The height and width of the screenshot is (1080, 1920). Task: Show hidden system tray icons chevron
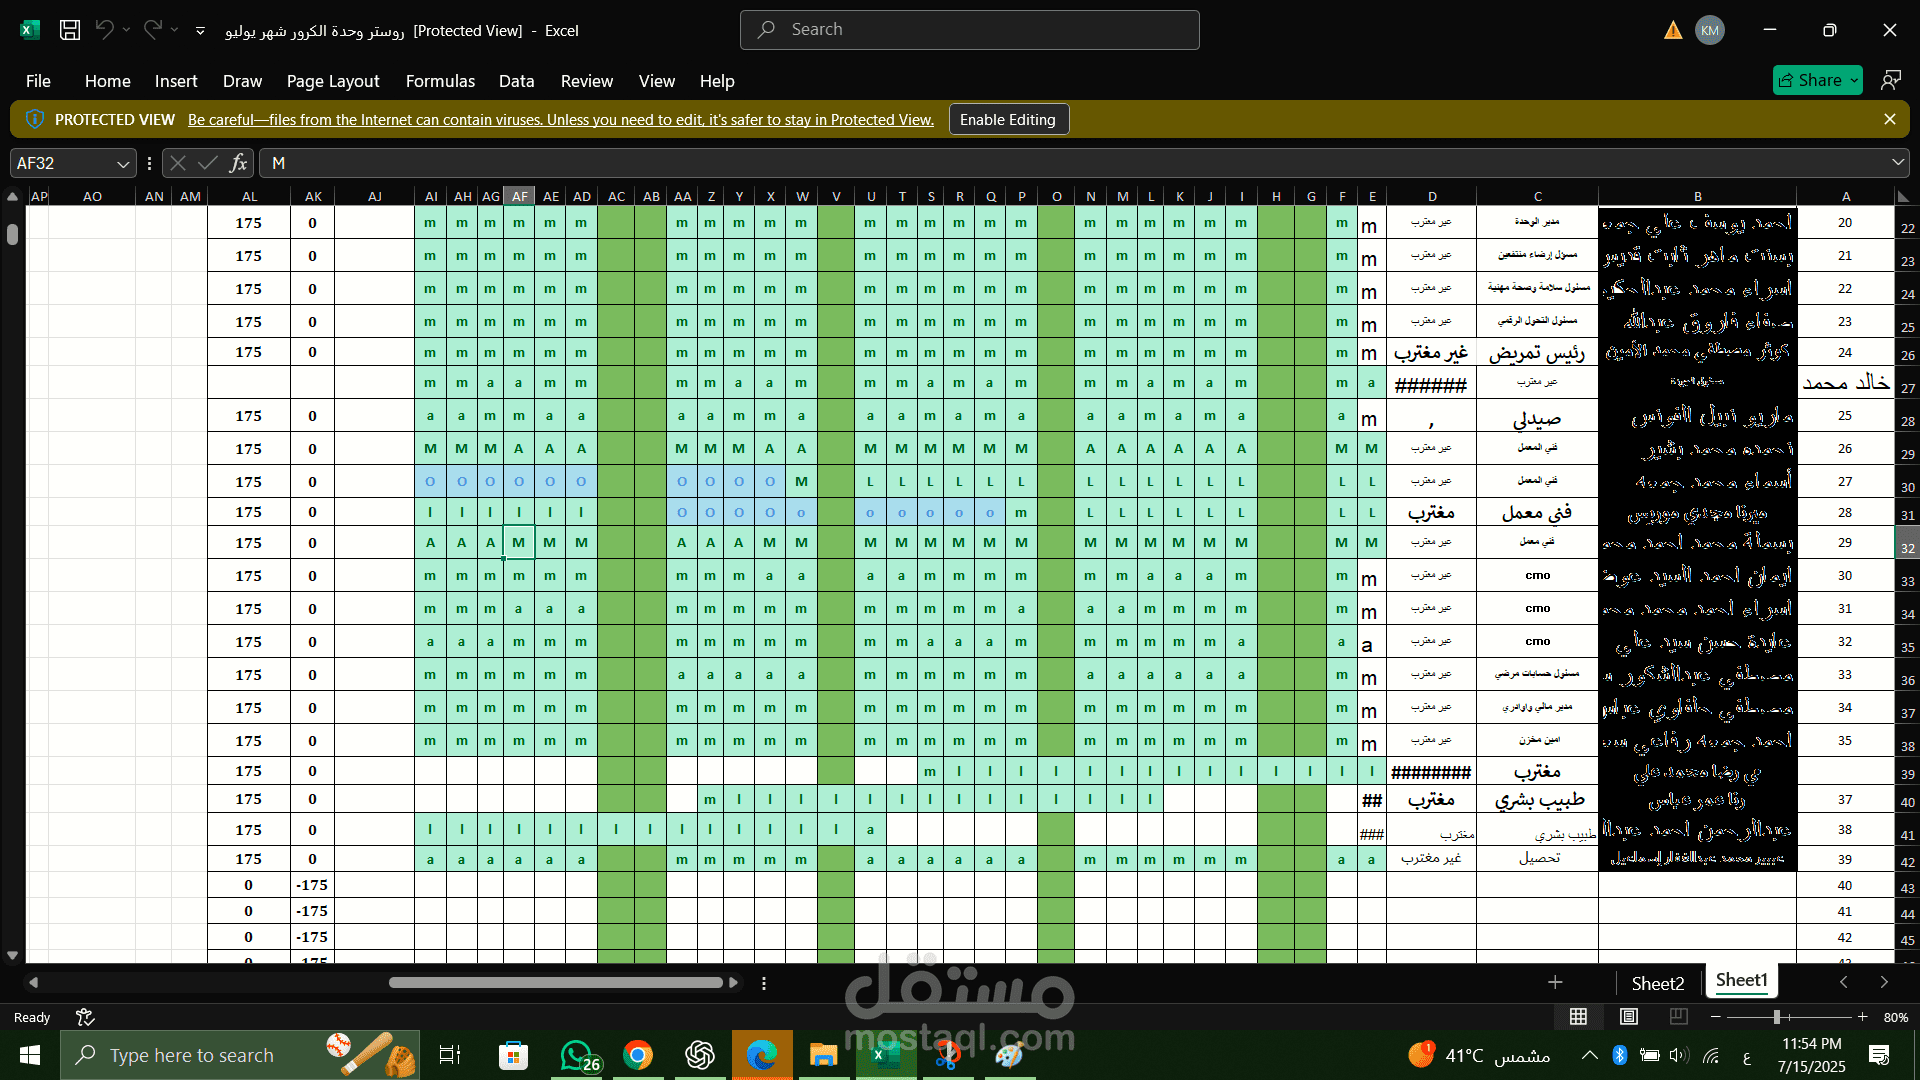coord(1589,1055)
